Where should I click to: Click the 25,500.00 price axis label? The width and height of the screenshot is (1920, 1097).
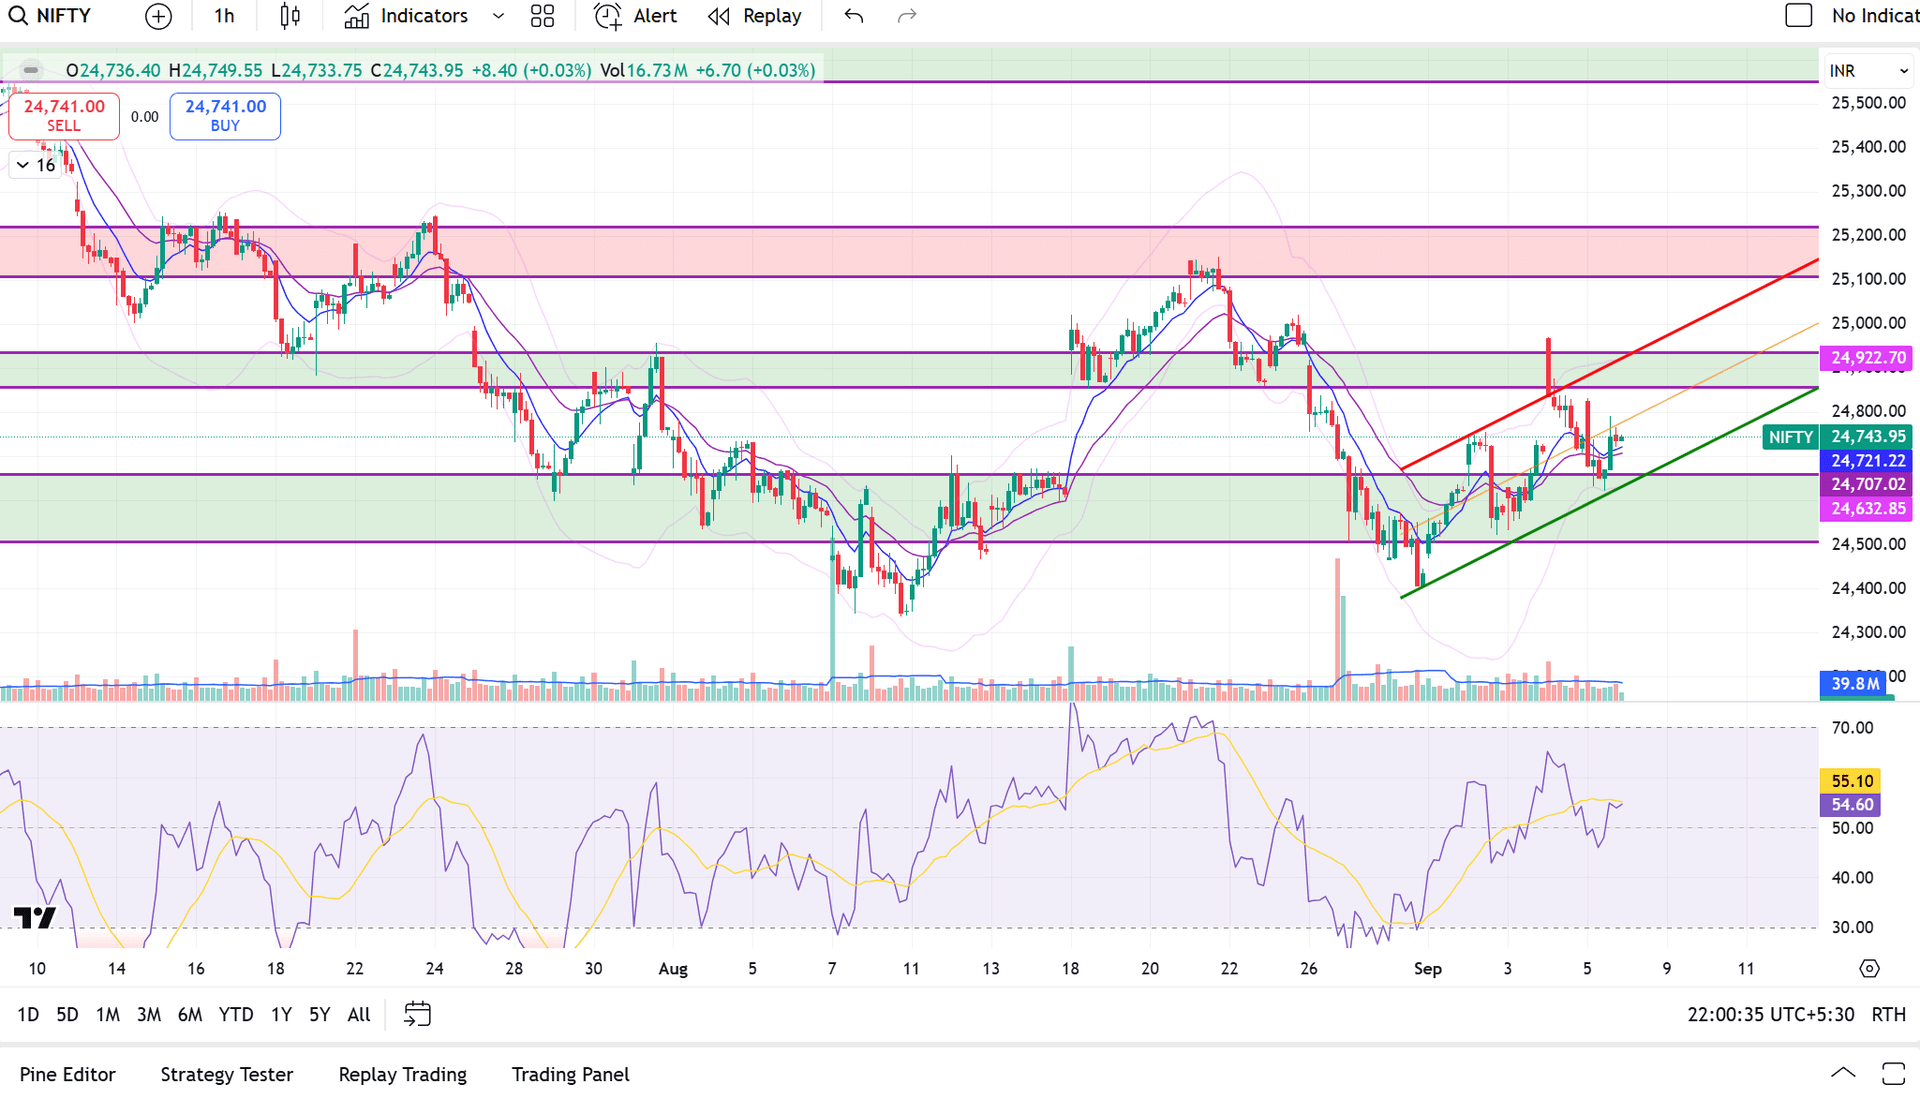click(1868, 103)
